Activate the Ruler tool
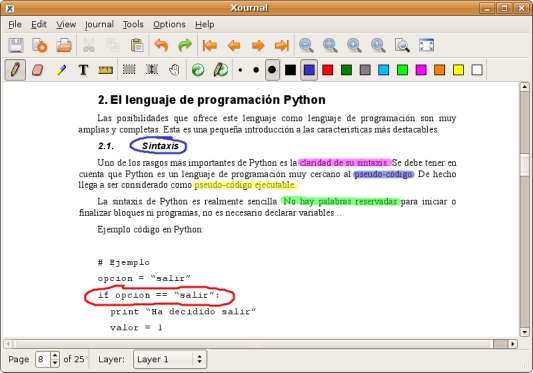Viewport: 533px width, 373px height. pyautogui.click(x=105, y=70)
